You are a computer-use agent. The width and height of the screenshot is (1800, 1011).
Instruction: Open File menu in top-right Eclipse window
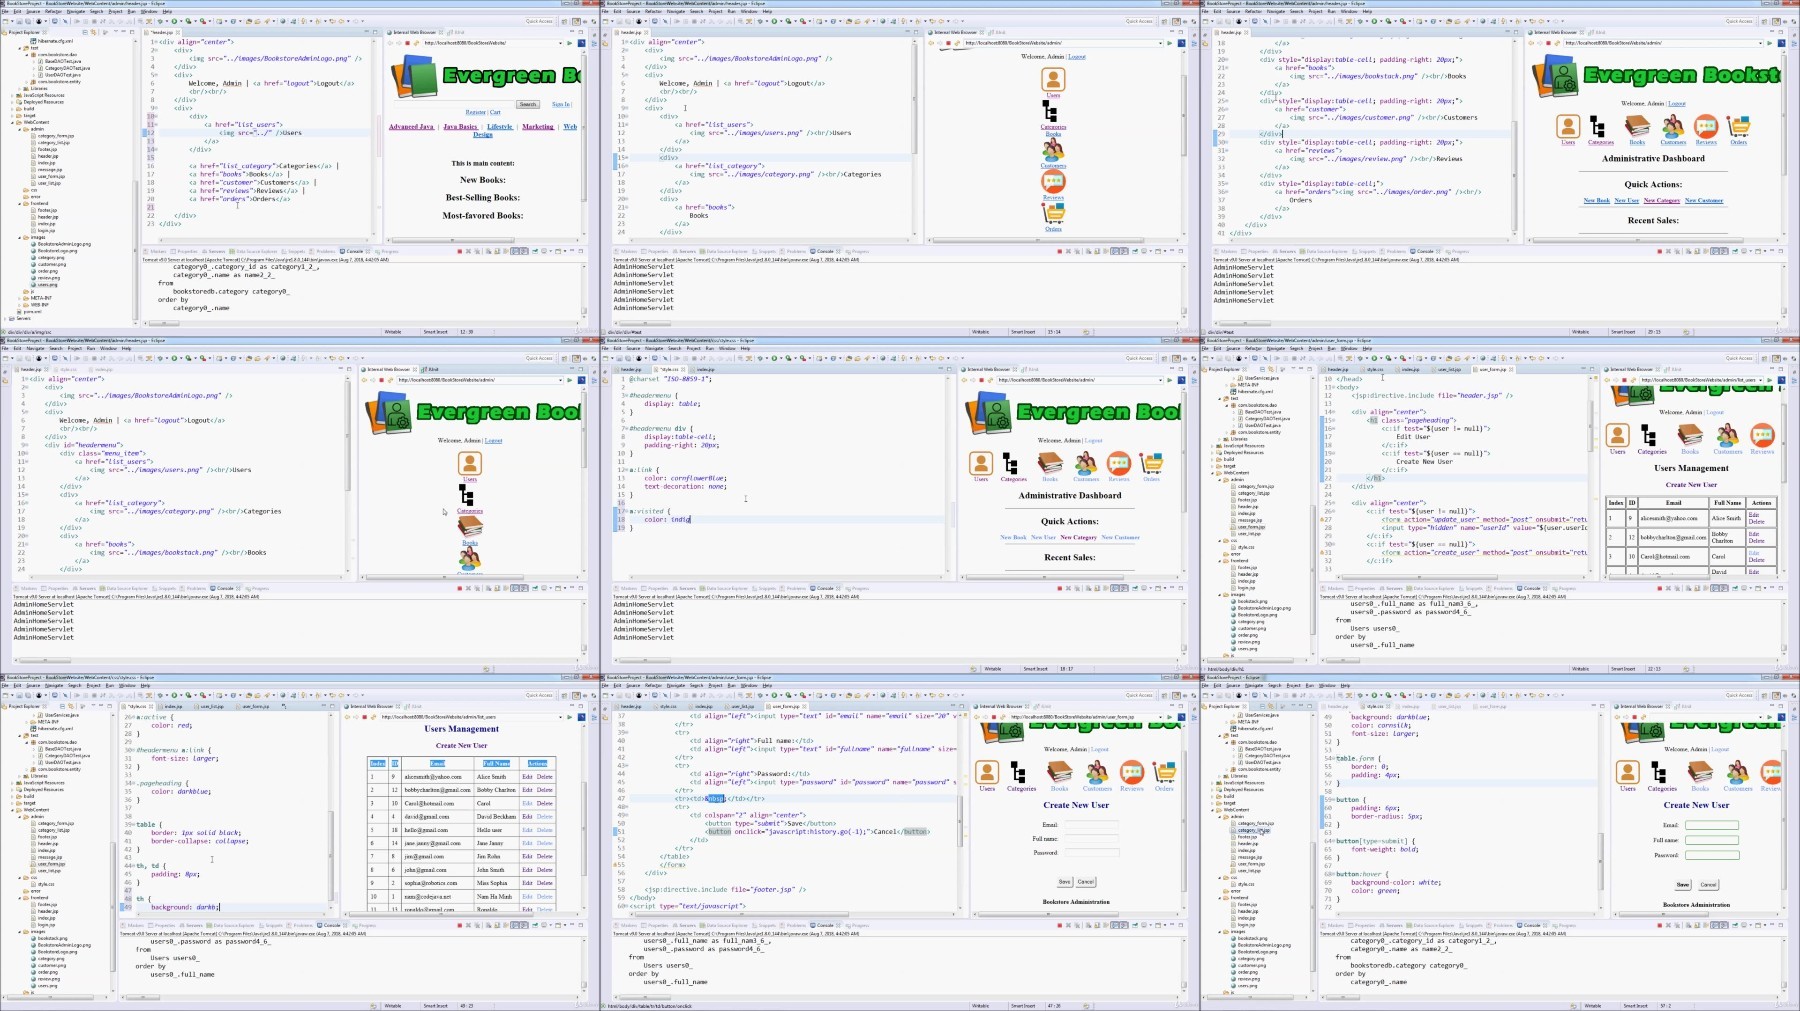point(1206,12)
